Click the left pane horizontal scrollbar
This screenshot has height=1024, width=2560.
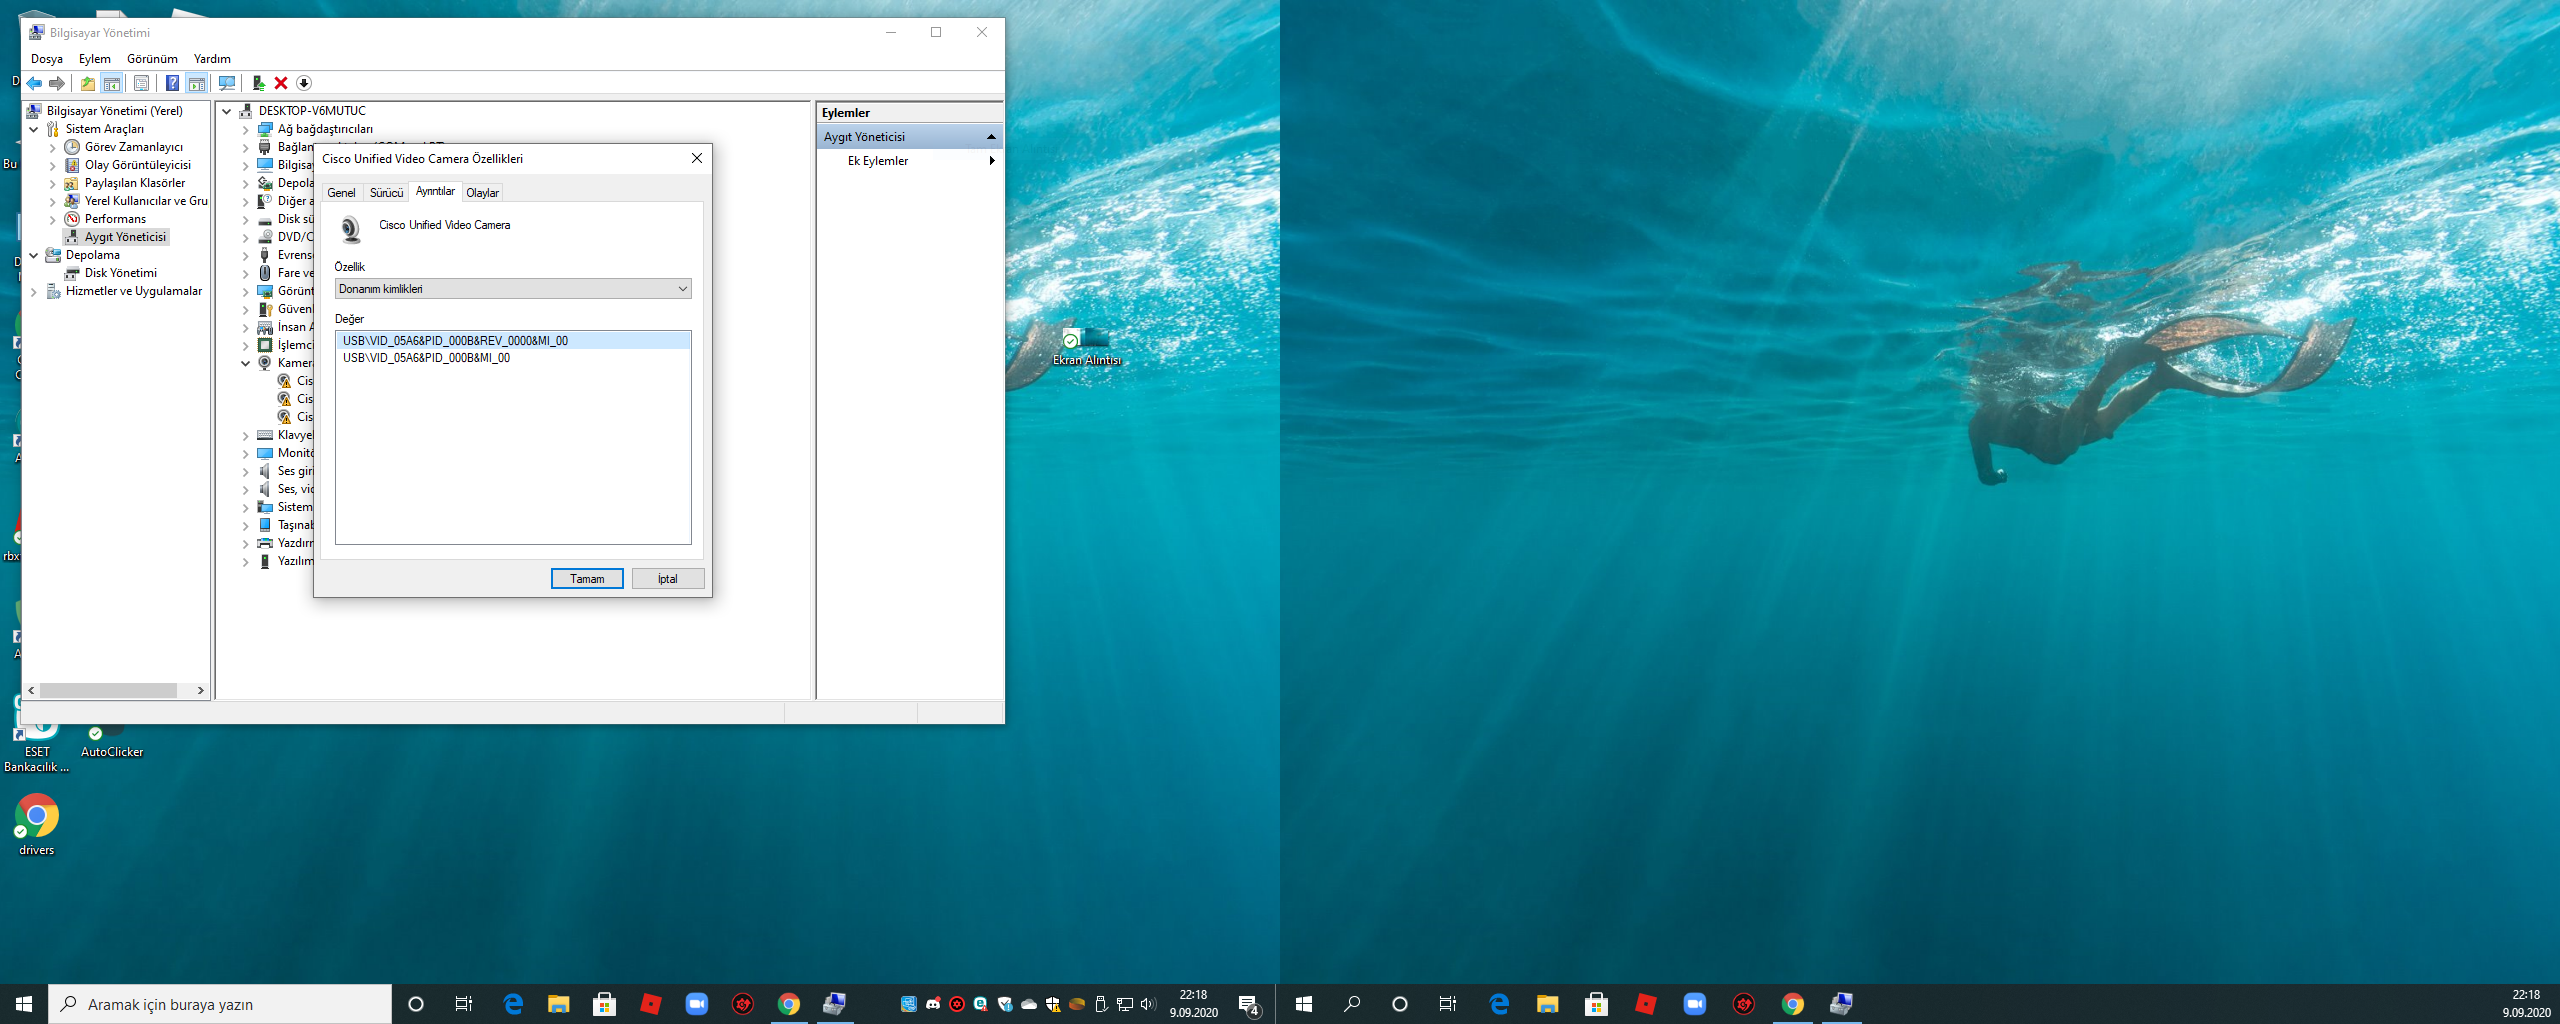pos(108,690)
